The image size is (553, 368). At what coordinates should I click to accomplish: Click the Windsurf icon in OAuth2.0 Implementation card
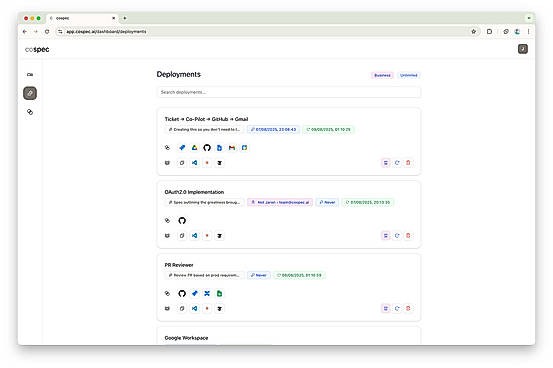(219, 236)
